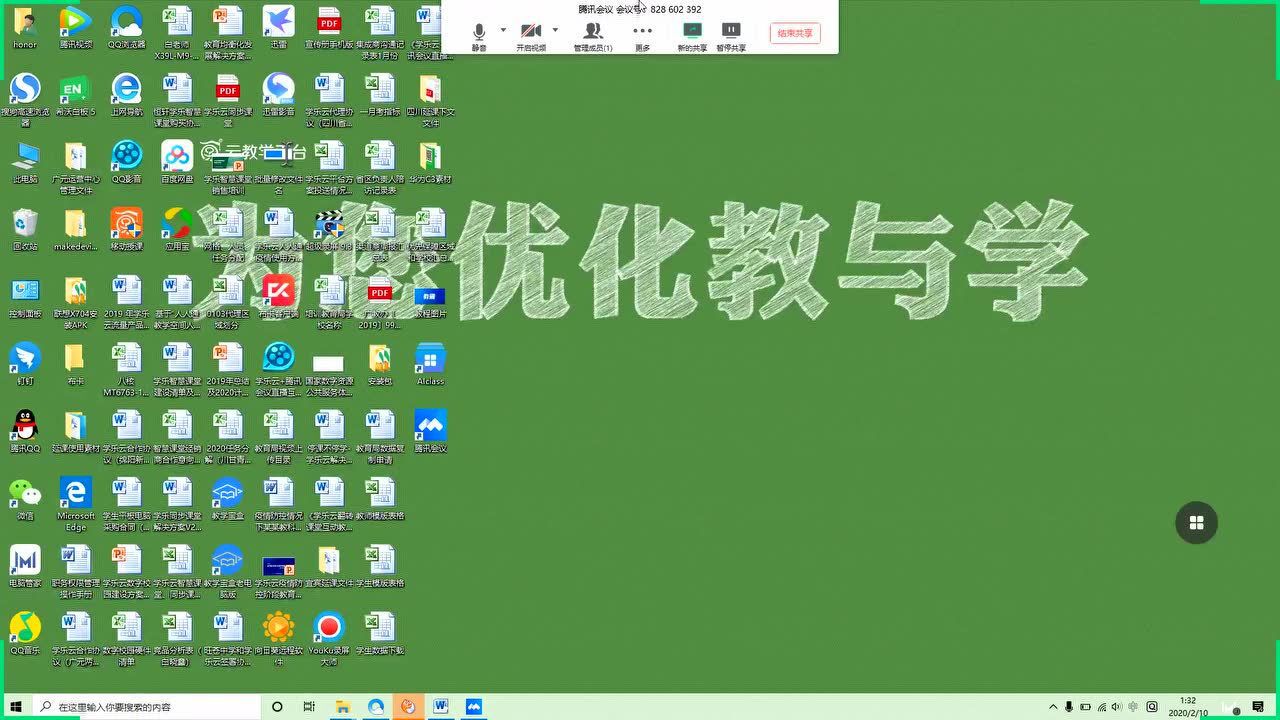Launch QQ Browser (QQ浏览器) shortcut
This screenshot has height=720, width=1280.
click(126, 27)
